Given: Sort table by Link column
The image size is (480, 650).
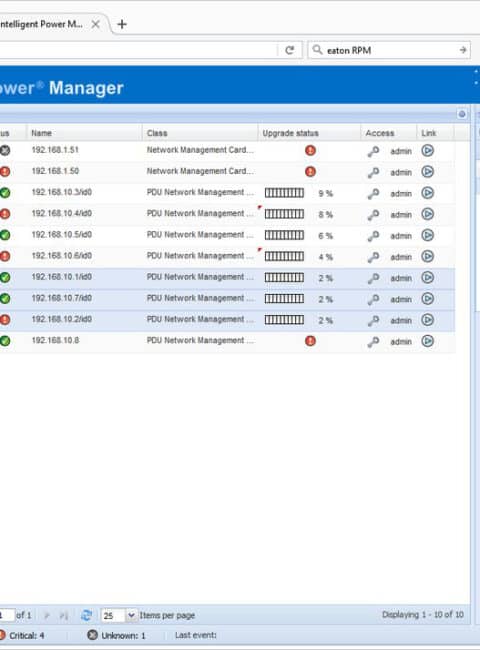Looking at the screenshot, I should click(x=435, y=133).
